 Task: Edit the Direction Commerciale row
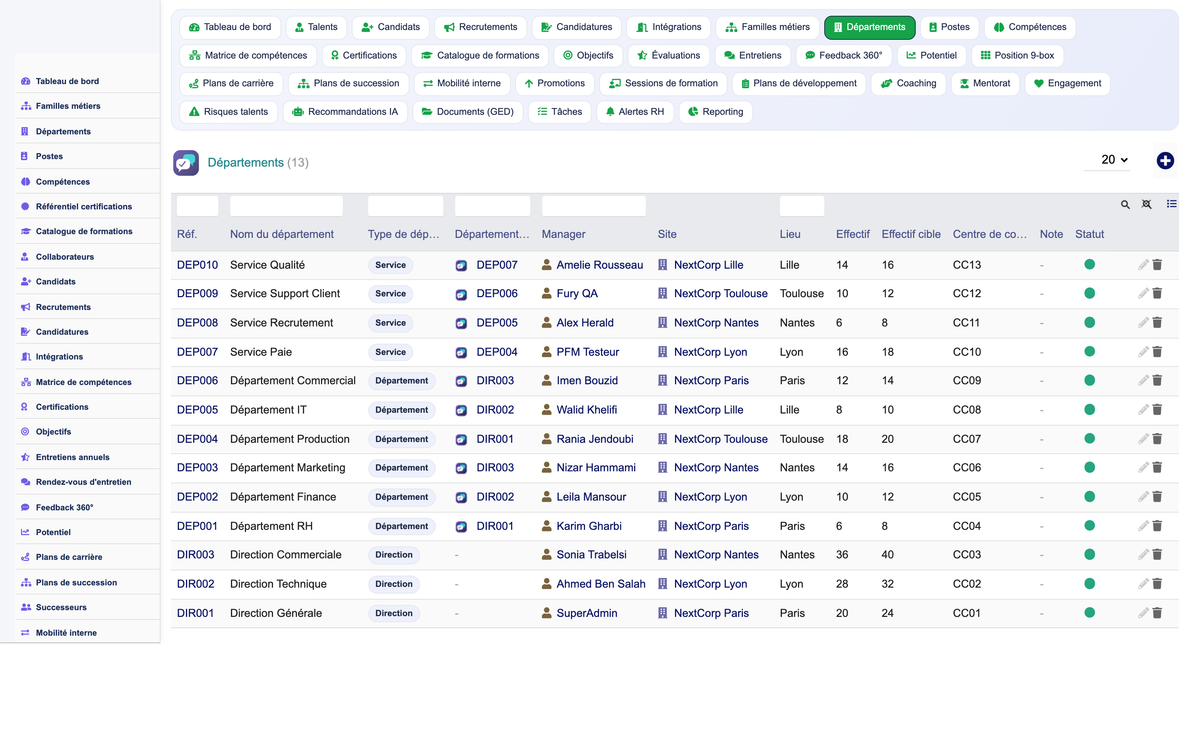click(x=1143, y=555)
